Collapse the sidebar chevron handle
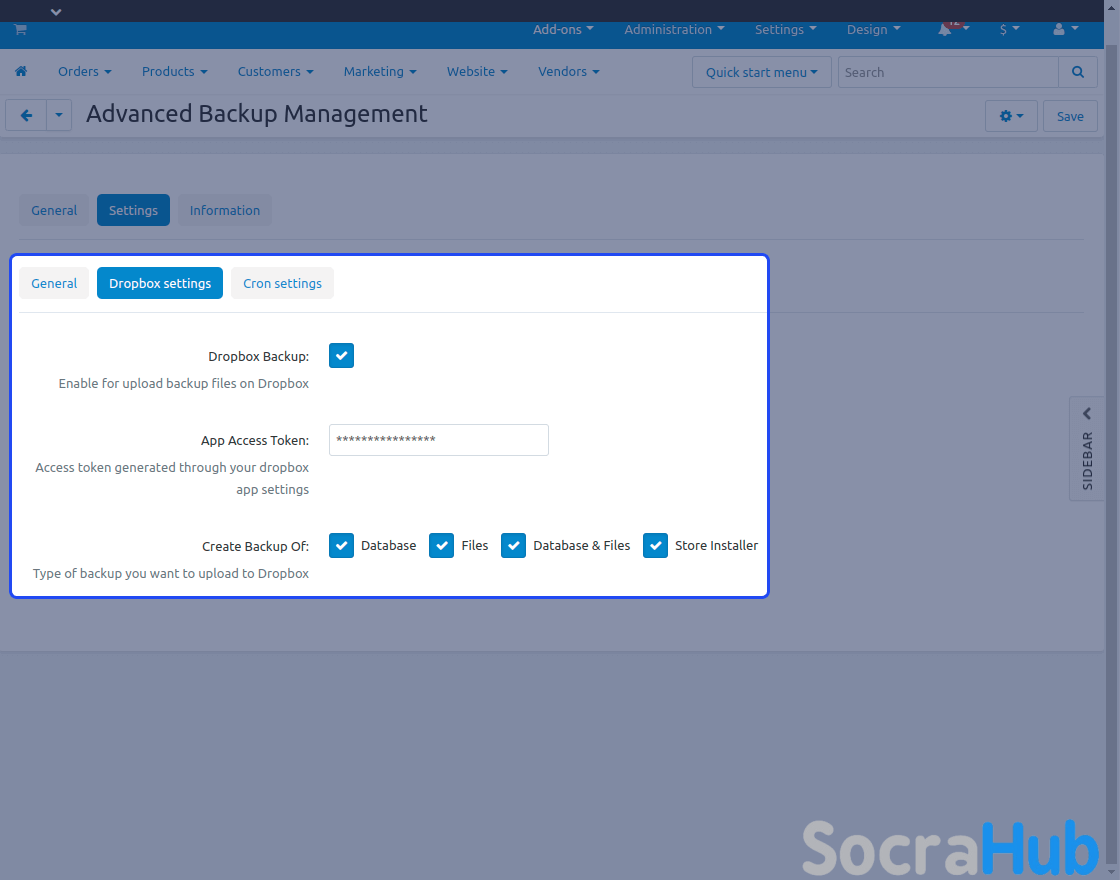 [1087, 414]
